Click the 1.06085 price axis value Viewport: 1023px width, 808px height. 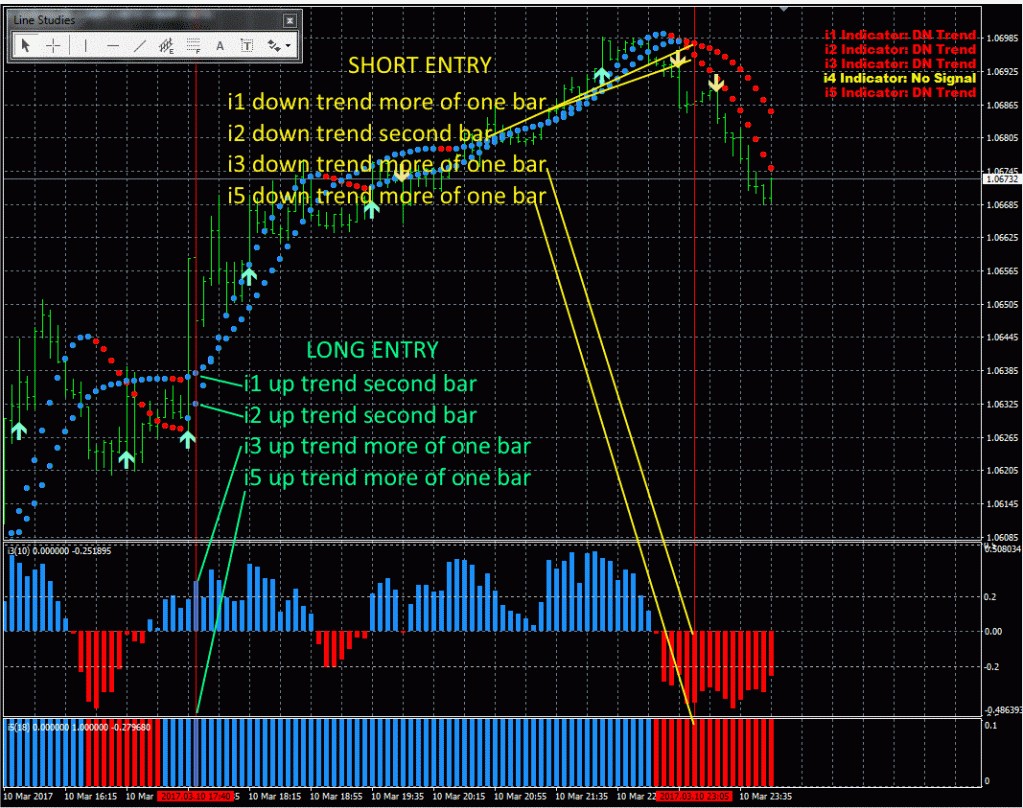point(1003,538)
